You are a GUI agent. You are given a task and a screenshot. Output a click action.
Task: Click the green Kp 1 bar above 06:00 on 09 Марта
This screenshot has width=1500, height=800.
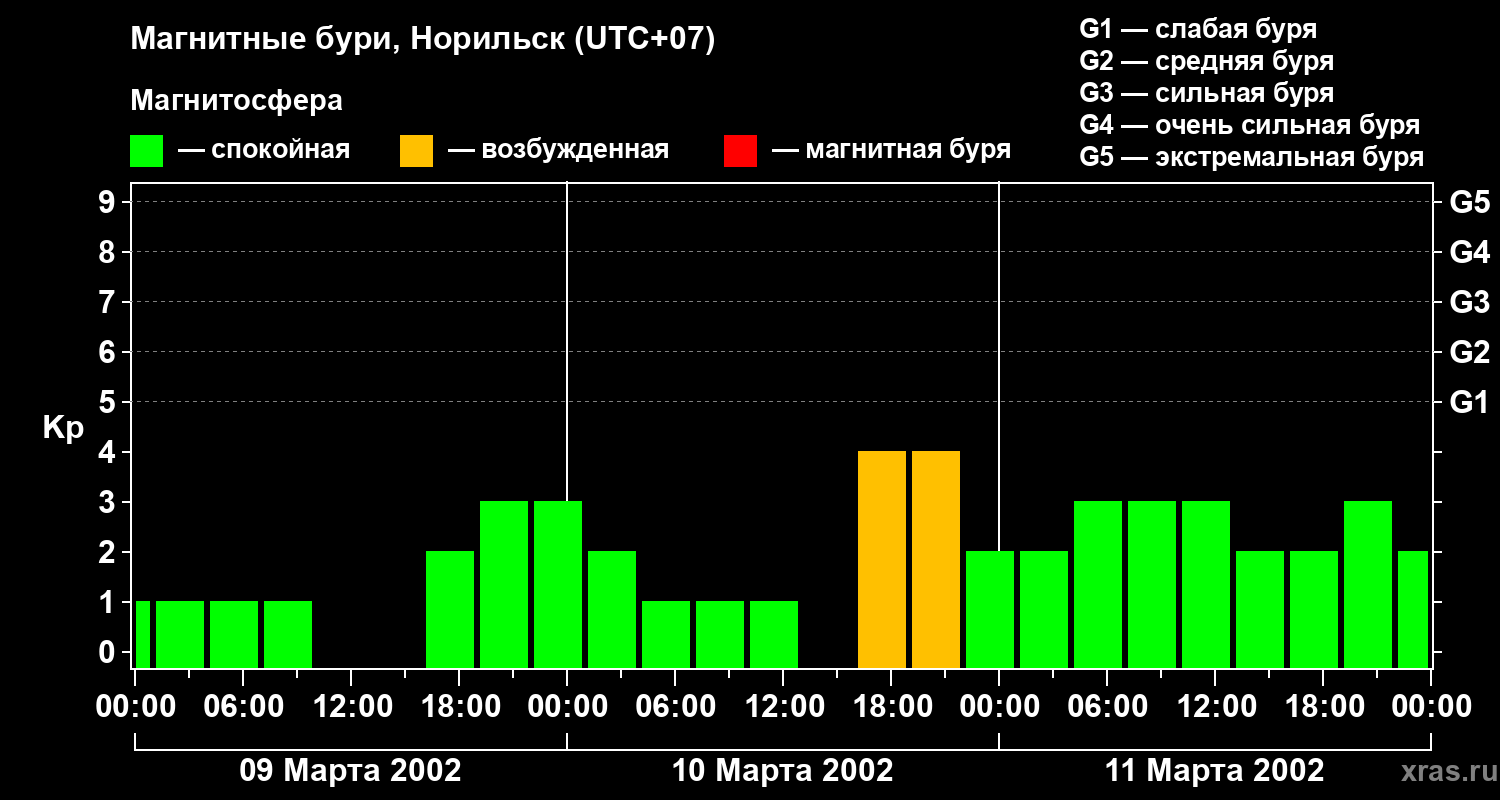pyautogui.click(x=234, y=634)
